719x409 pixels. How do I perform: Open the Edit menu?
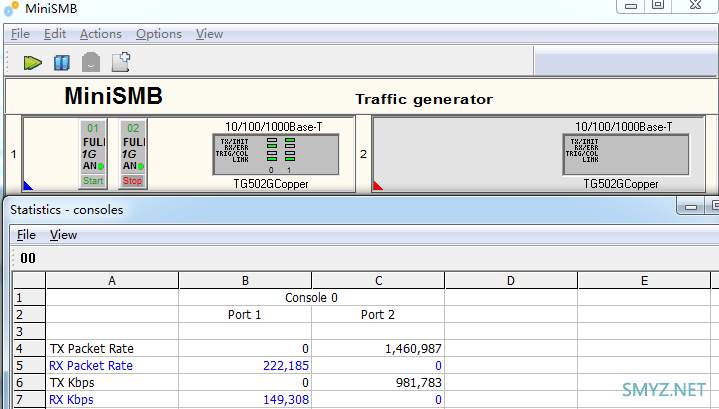(55, 34)
